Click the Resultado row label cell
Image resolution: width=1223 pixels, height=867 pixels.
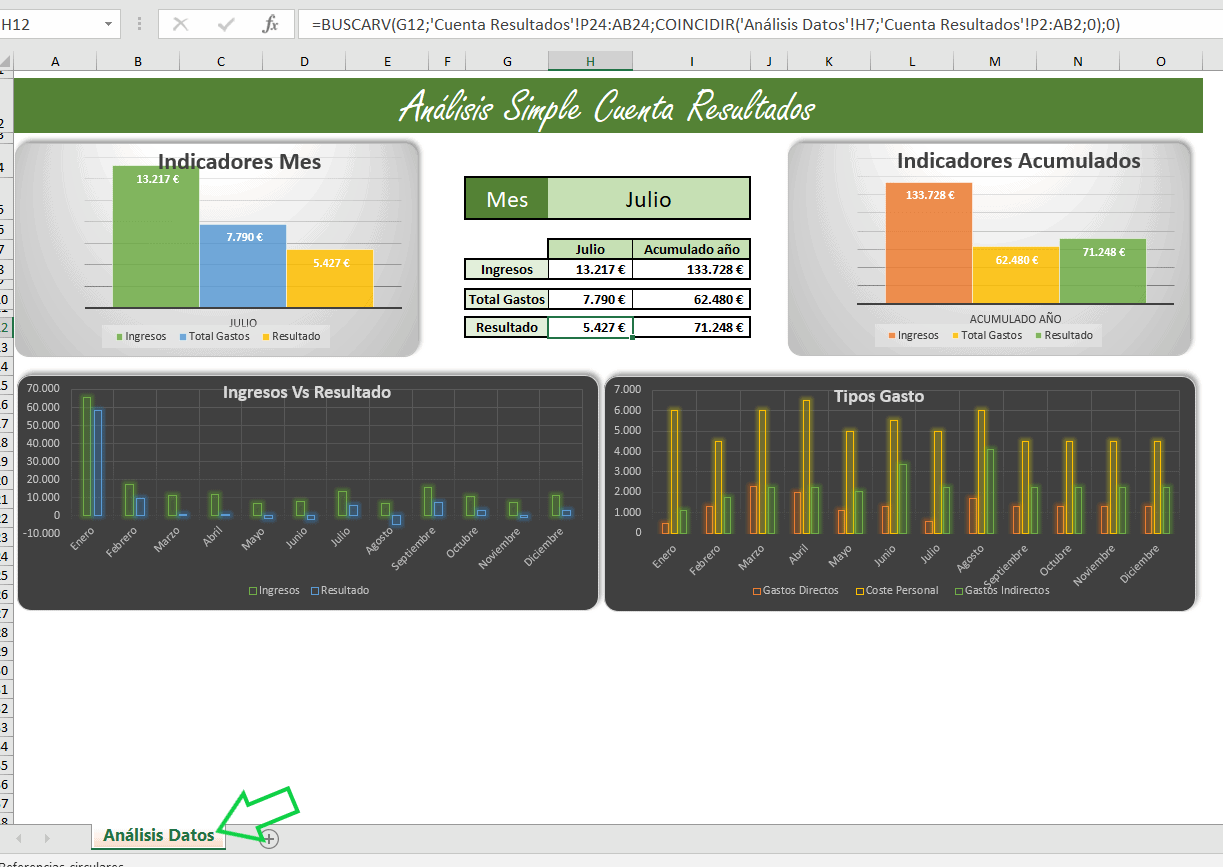coord(507,327)
